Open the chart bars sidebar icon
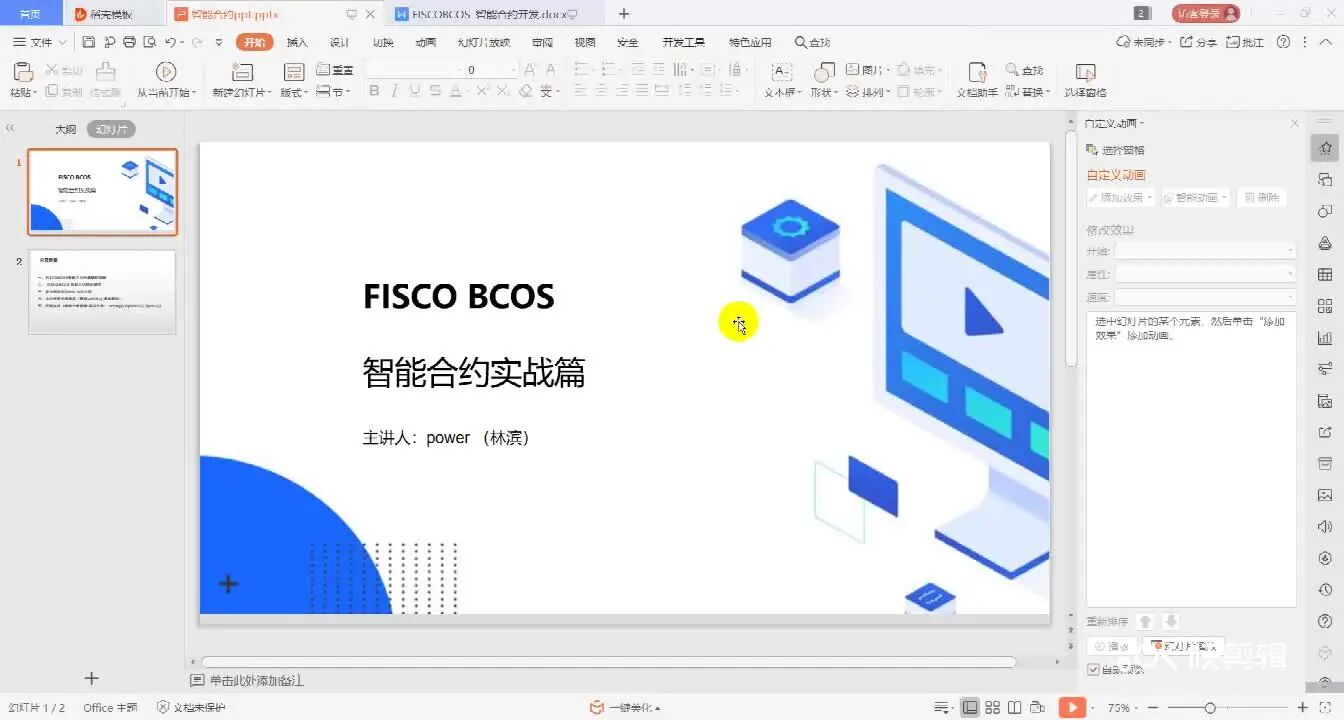1344x720 pixels. click(x=1325, y=337)
